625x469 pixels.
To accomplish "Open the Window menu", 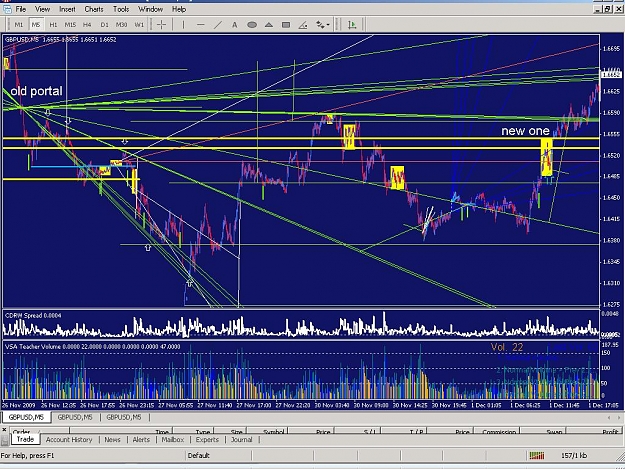I will coord(150,9).
